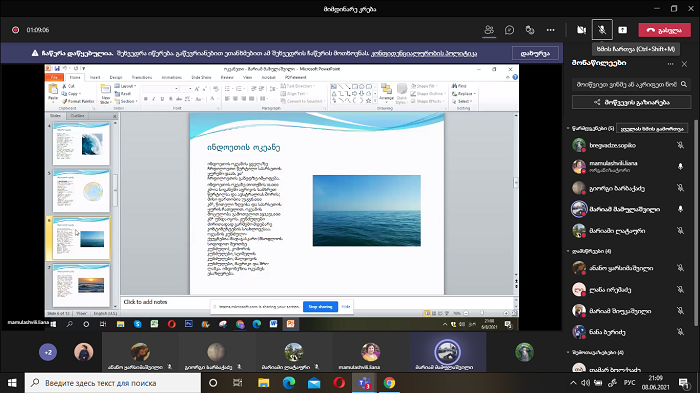
Task: Toggle the mic icon in the purple-ringed avatar's row
Action: tap(680, 209)
